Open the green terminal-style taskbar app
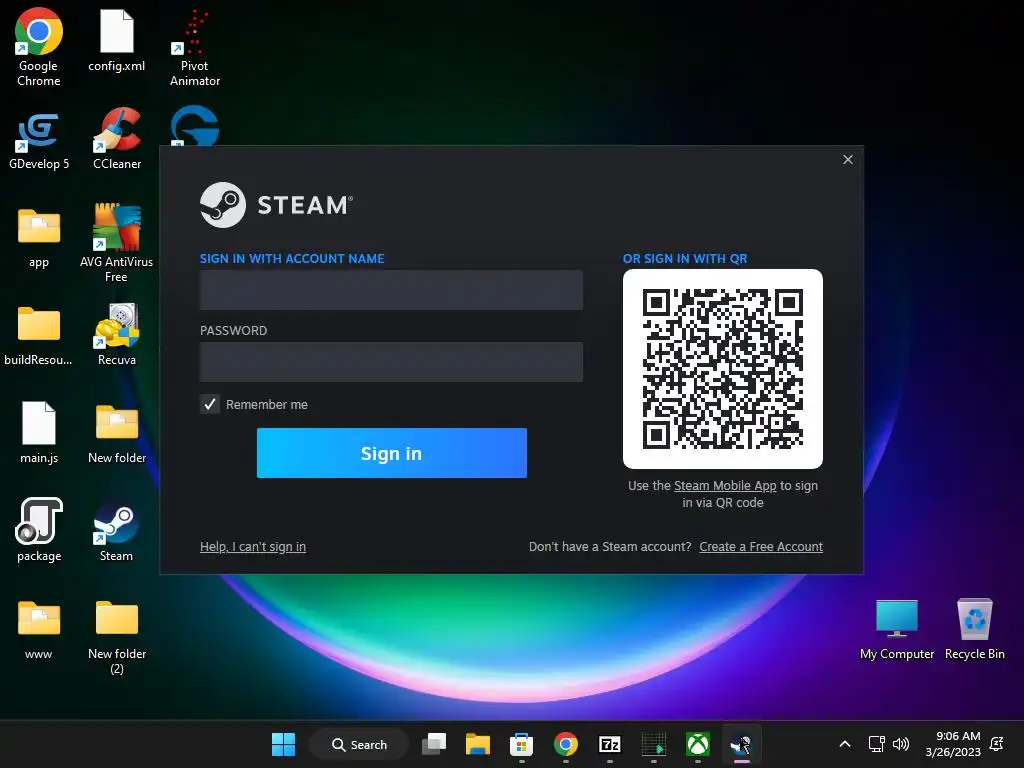This screenshot has height=768, width=1024. (x=654, y=744)
